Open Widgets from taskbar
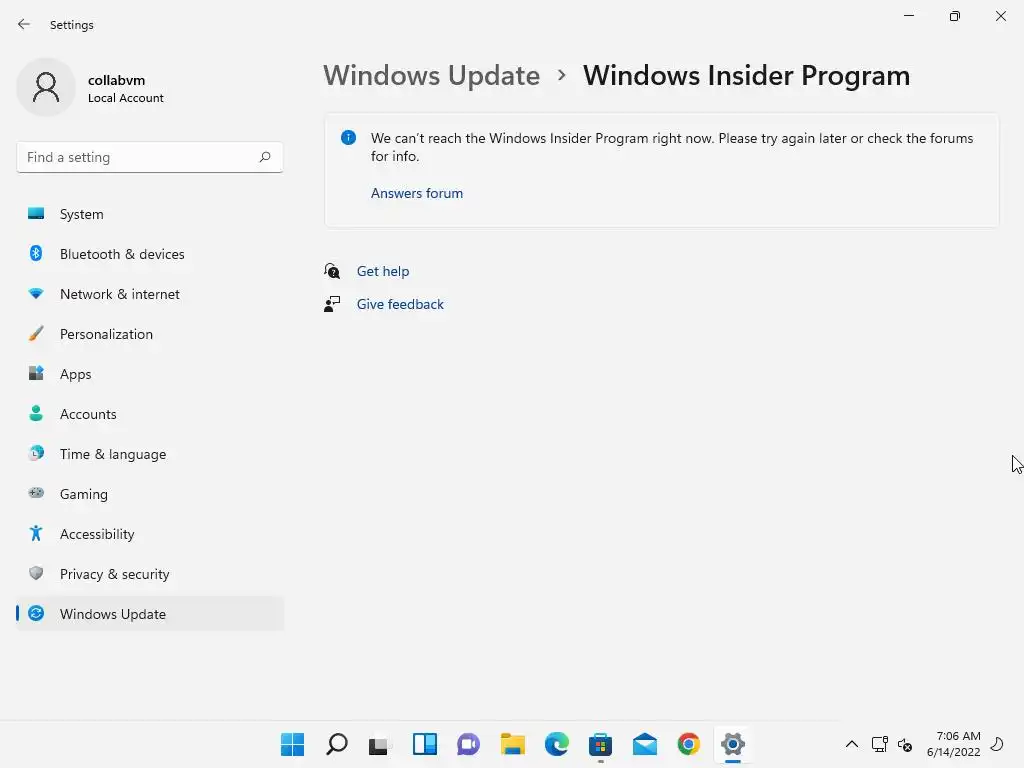The image size is (1024, 768). click(424, 744)
